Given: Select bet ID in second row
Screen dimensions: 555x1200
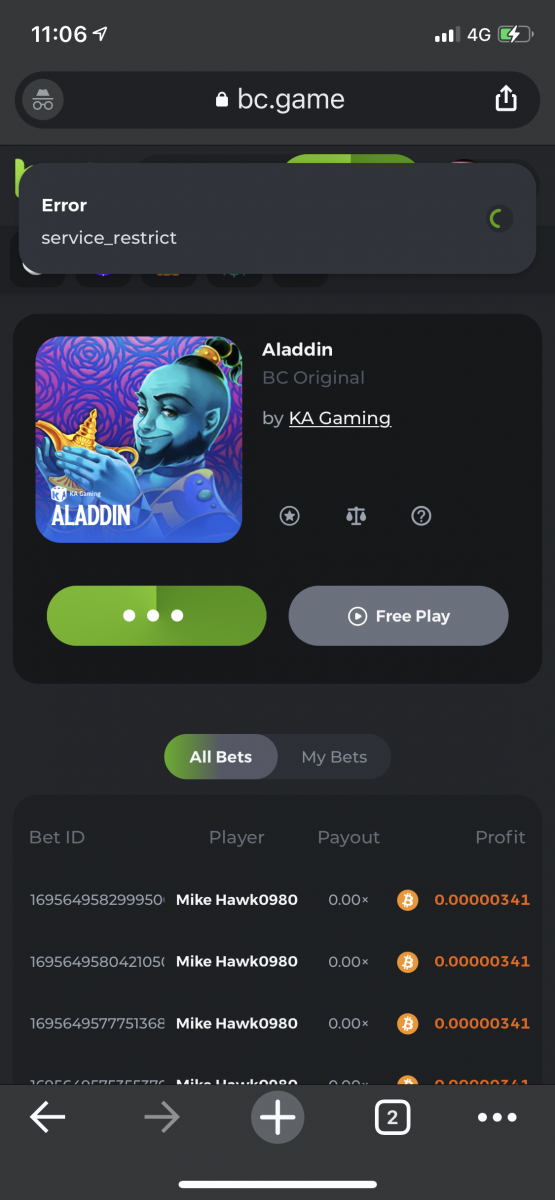Looking at the screenshot, I should pos(97,962).
